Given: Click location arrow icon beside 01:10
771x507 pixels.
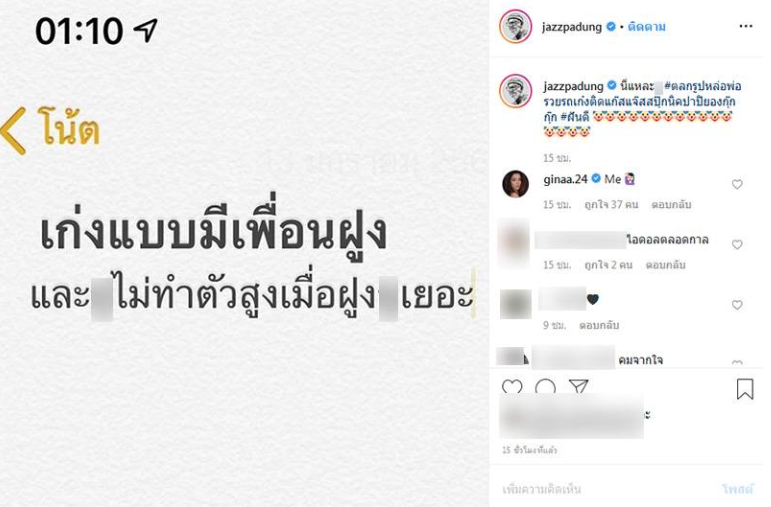Looking at the screenshot, I should tap(146, 30).
